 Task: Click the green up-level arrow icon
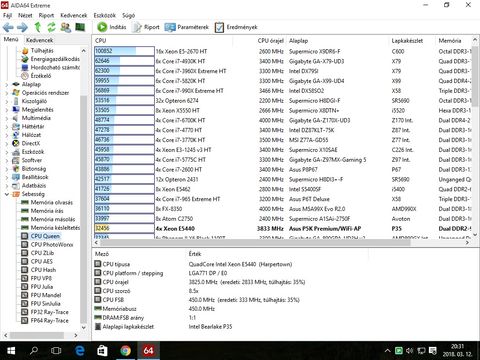pos(38,27)
